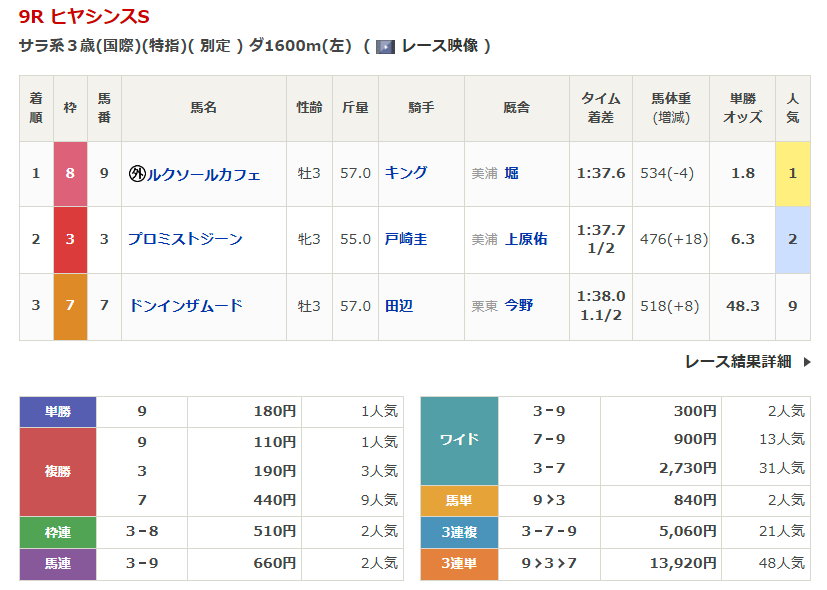
Task: Open horse page for ドンインザムード
Action: pos(185,305)
